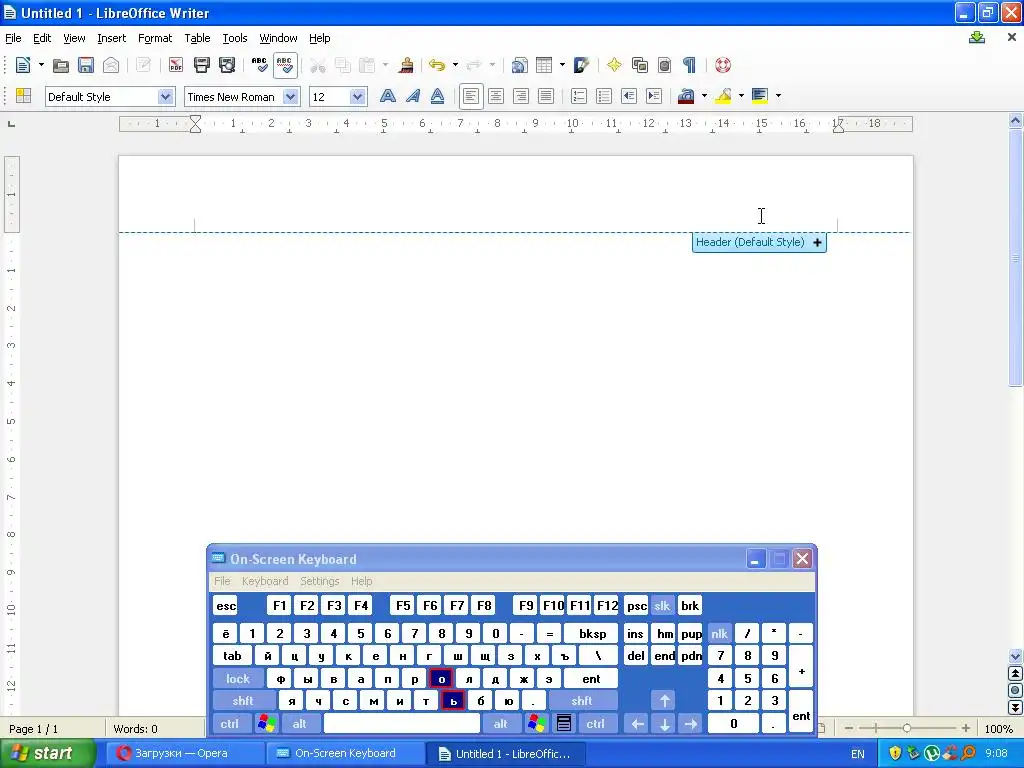Viewport: 1024px width, 768px height.
Task: Click the update download icon near Help
Action: [x=977, y=37]
